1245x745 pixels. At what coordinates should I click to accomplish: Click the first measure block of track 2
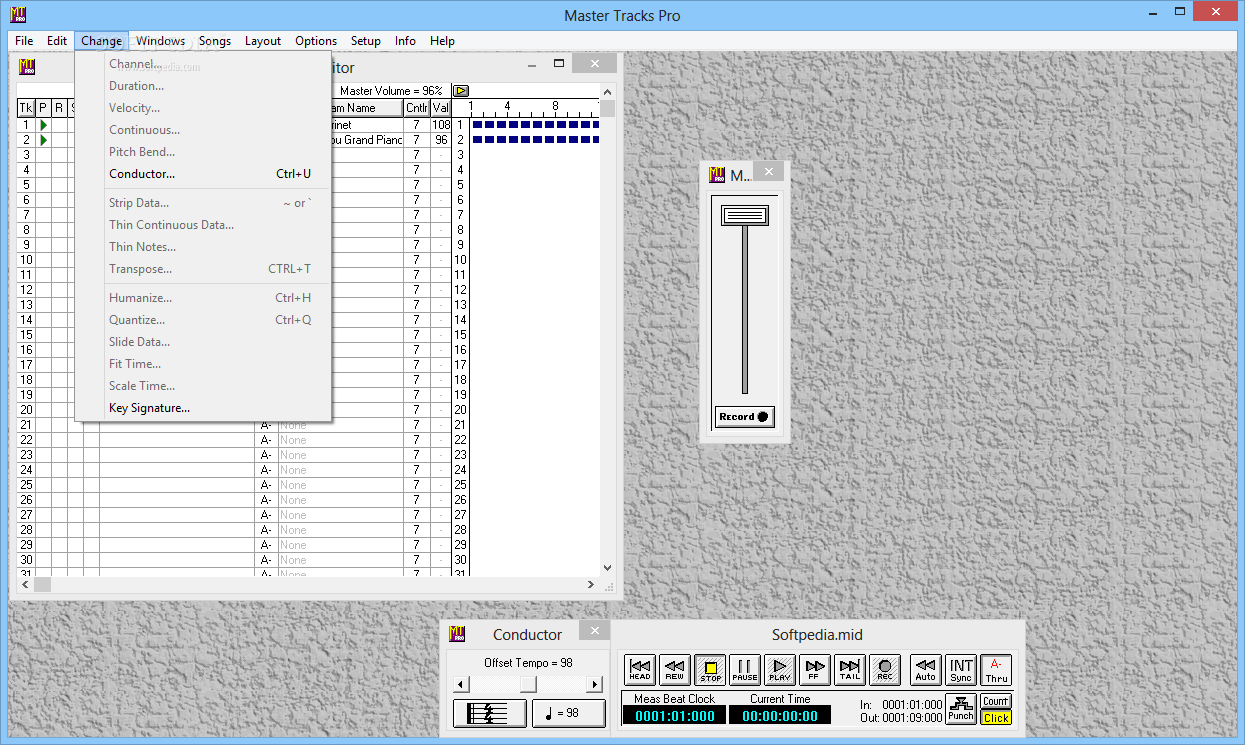click(477, 140)
